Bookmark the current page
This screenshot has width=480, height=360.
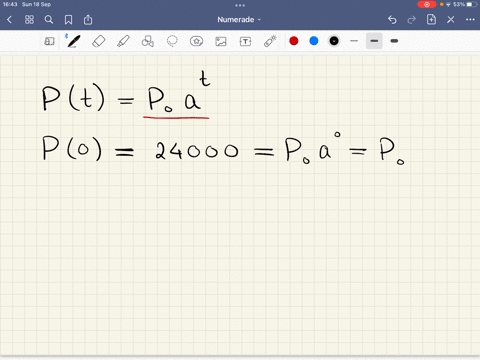tap(68, 20)
